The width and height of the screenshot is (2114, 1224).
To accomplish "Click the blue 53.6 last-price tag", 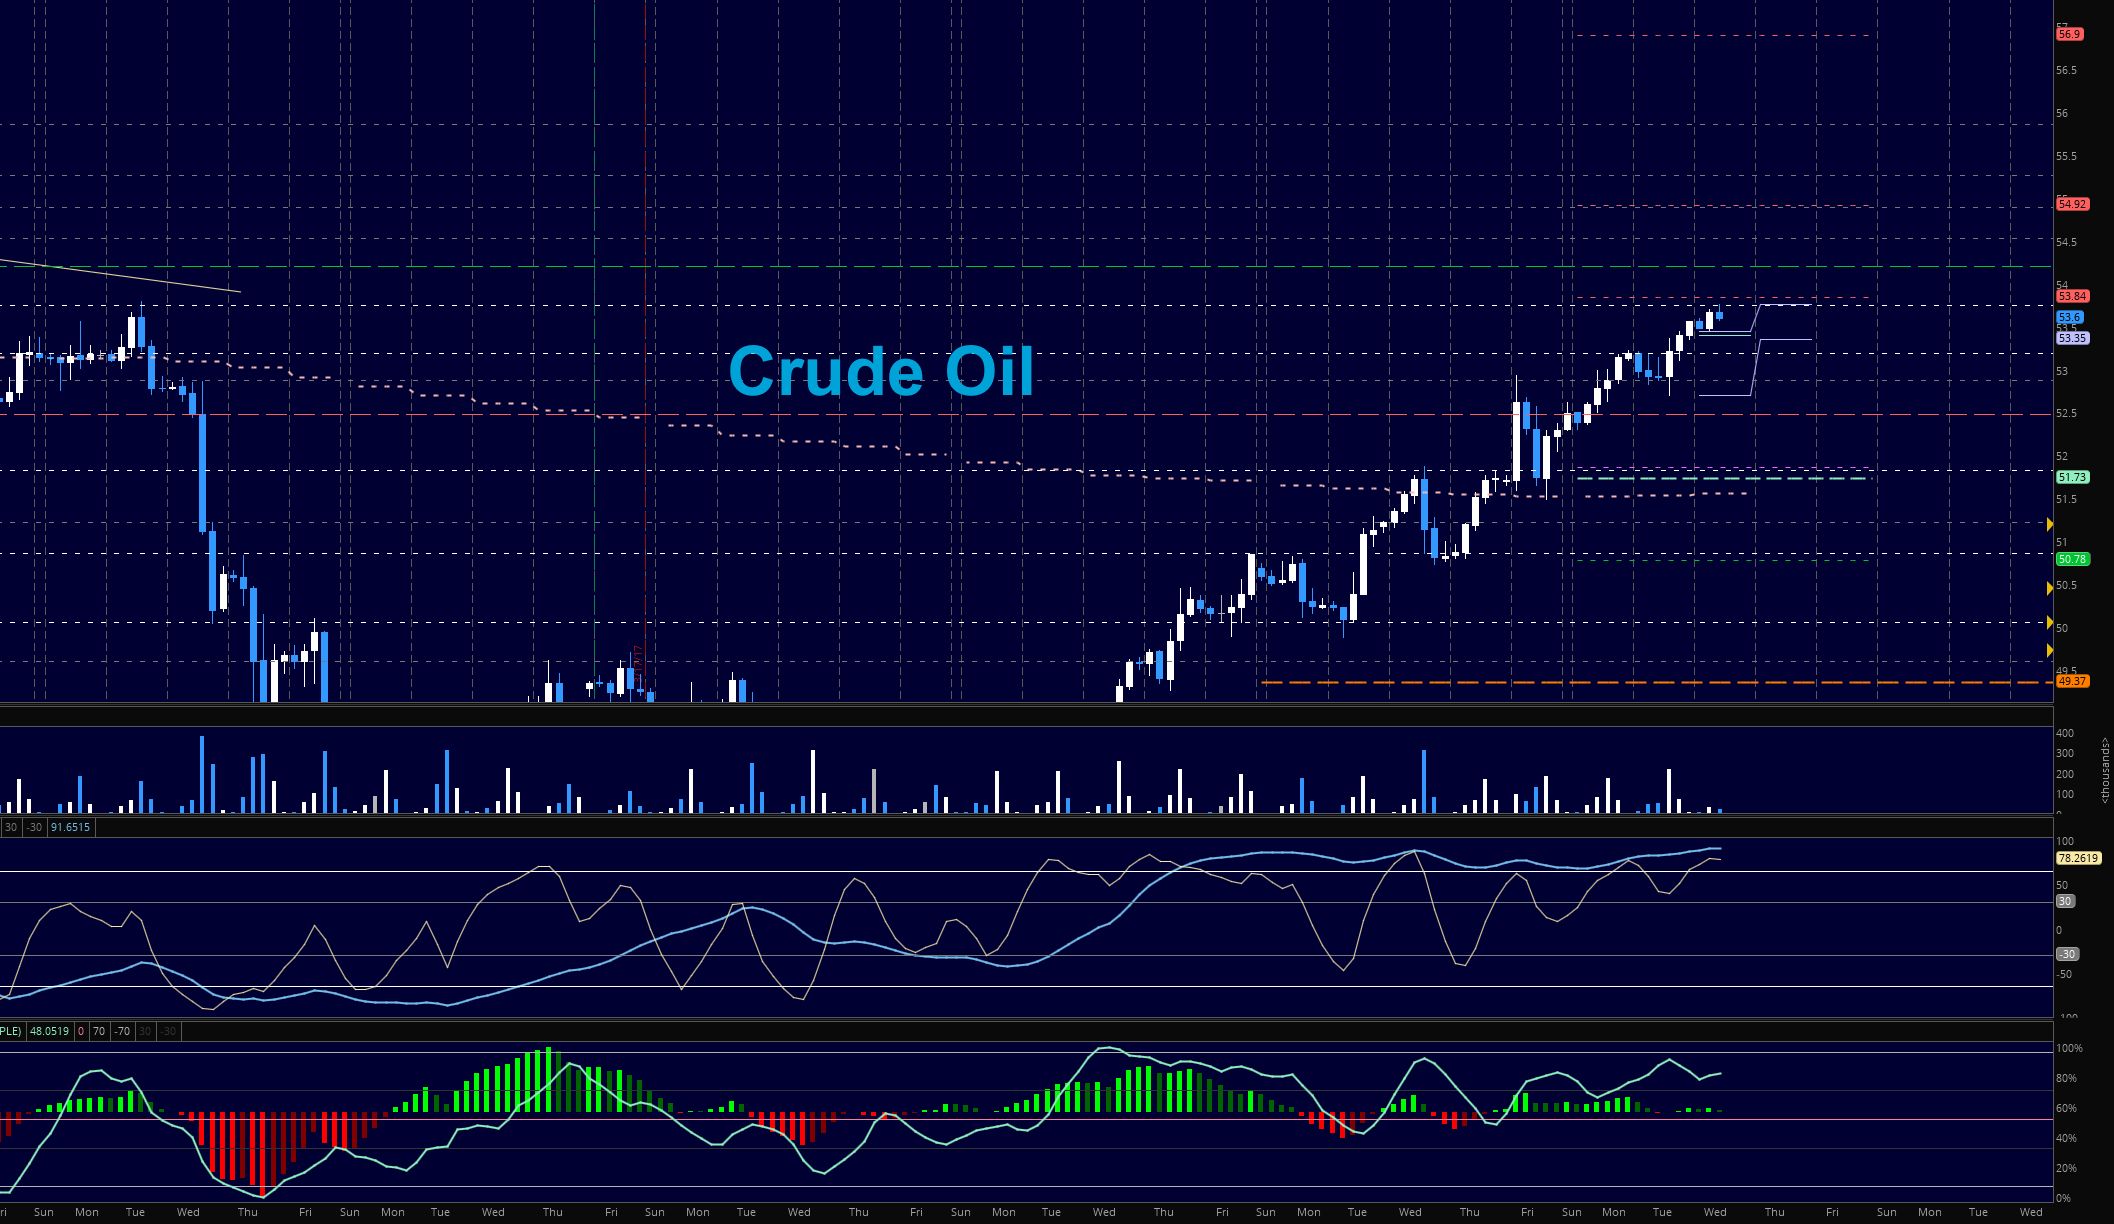I will tap(2069, 317).
